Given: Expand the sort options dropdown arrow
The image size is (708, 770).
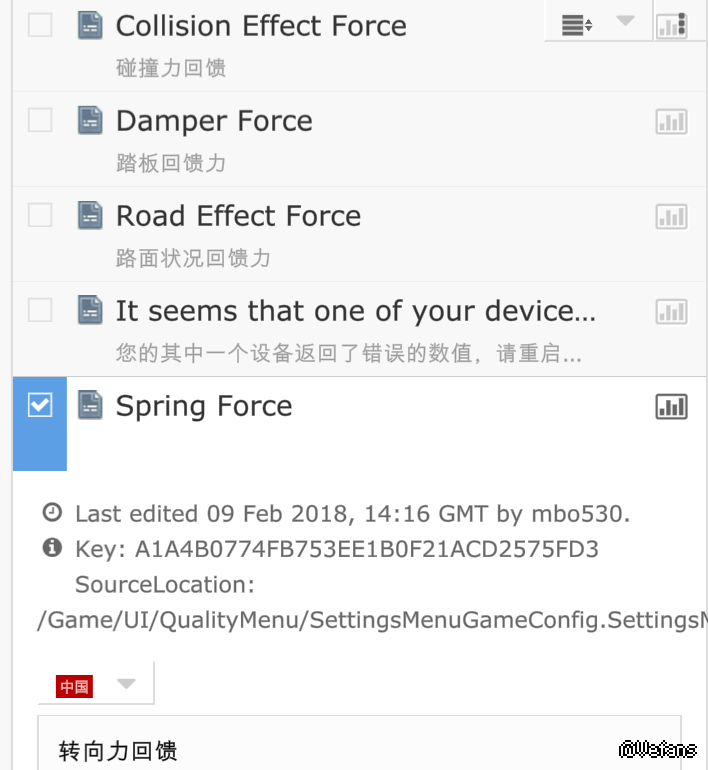Looking at the screenshot, I should [626, 21].
